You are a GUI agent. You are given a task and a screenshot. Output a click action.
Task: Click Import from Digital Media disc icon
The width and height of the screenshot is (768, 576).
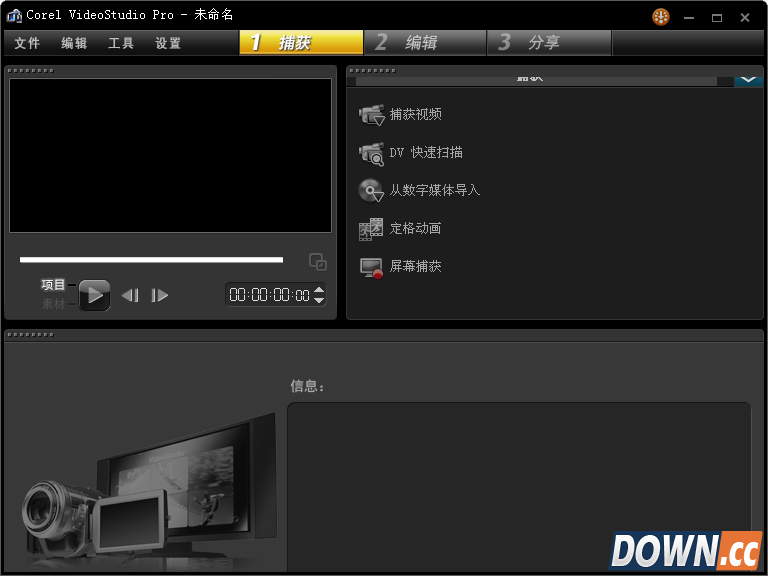tap(371, 191)
